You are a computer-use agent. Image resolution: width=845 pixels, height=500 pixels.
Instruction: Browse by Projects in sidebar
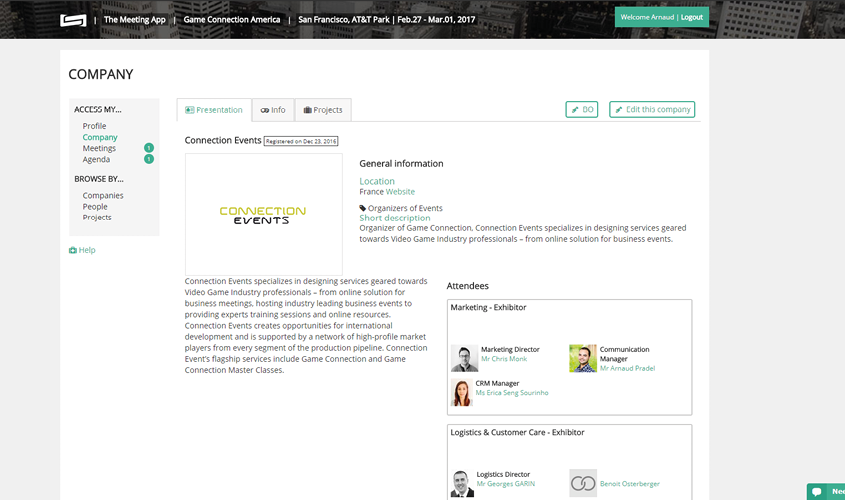pos(97,218)
